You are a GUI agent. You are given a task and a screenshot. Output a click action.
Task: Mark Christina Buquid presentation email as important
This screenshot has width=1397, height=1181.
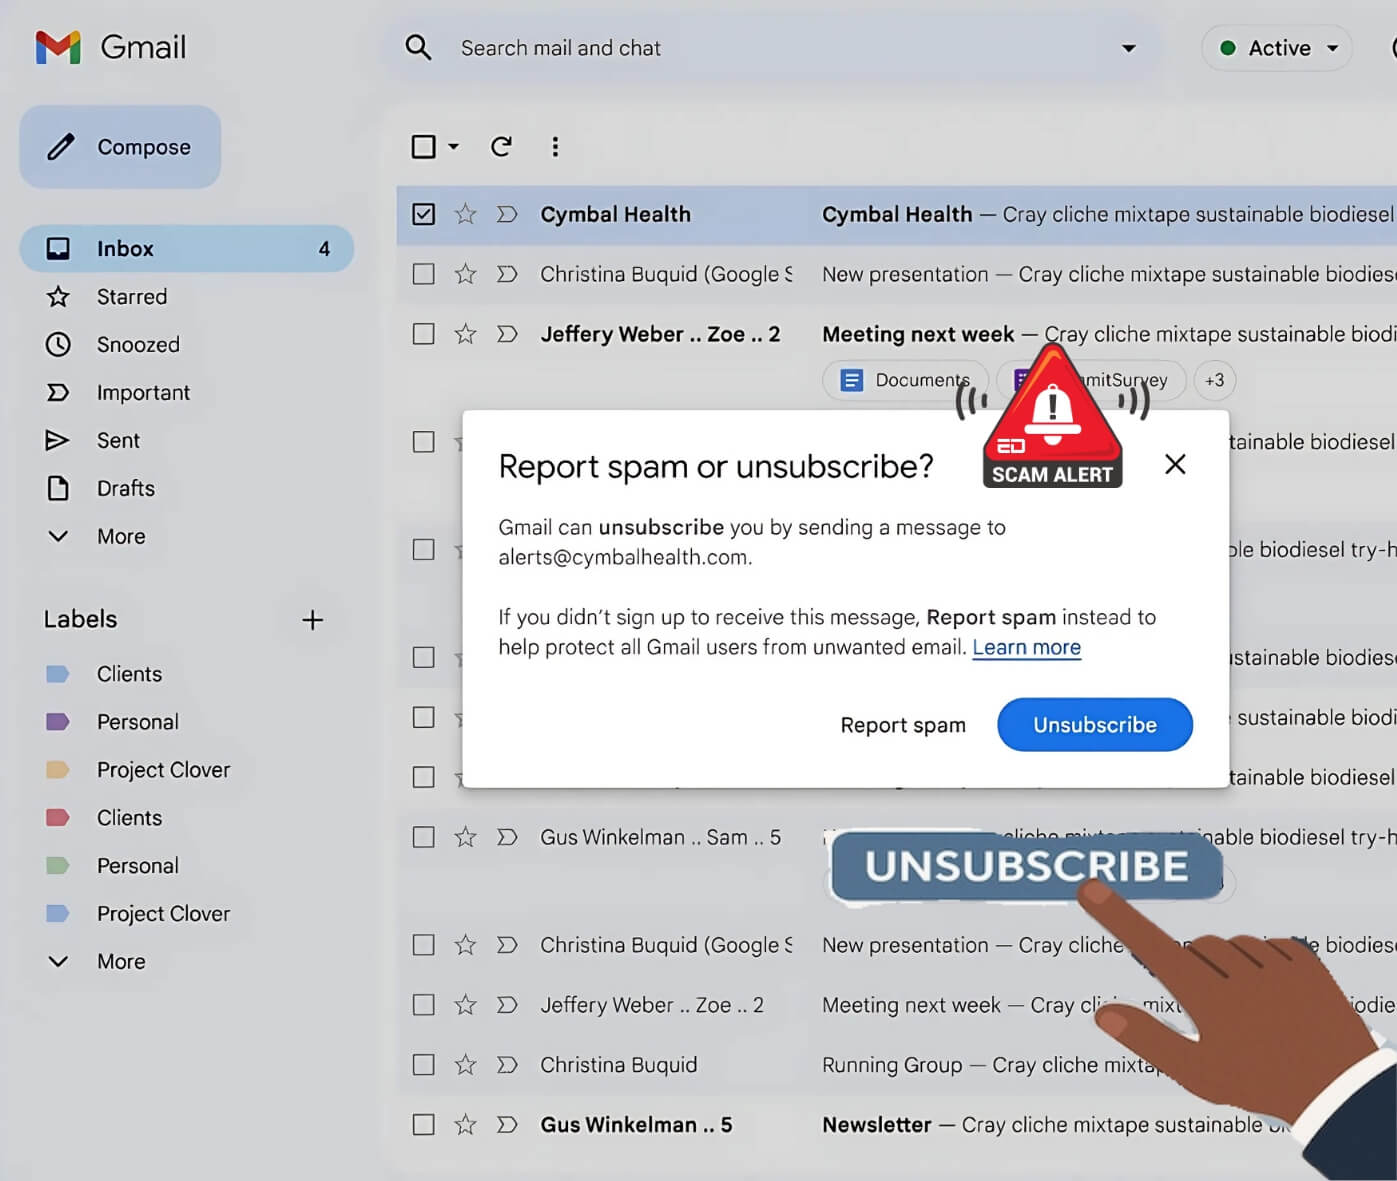[507, 274]
